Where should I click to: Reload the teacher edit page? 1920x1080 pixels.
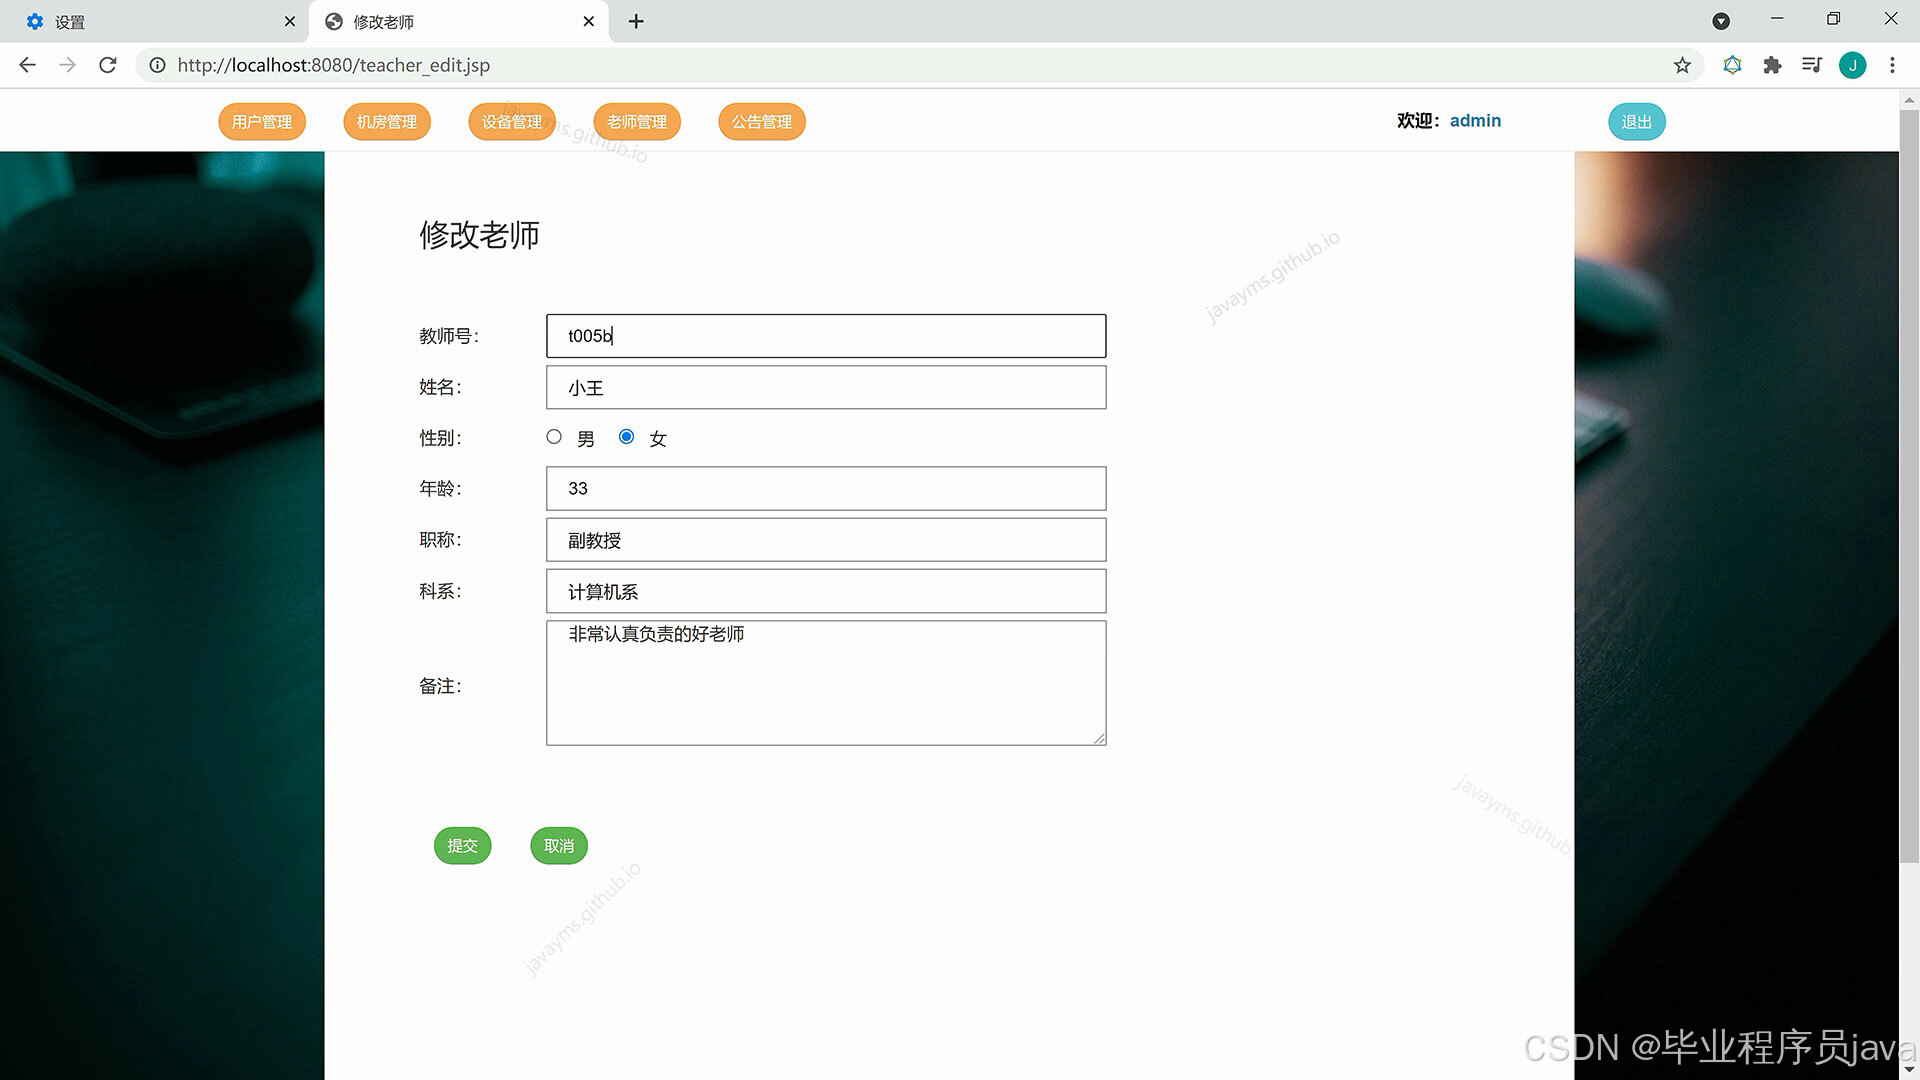click(108, 65)
